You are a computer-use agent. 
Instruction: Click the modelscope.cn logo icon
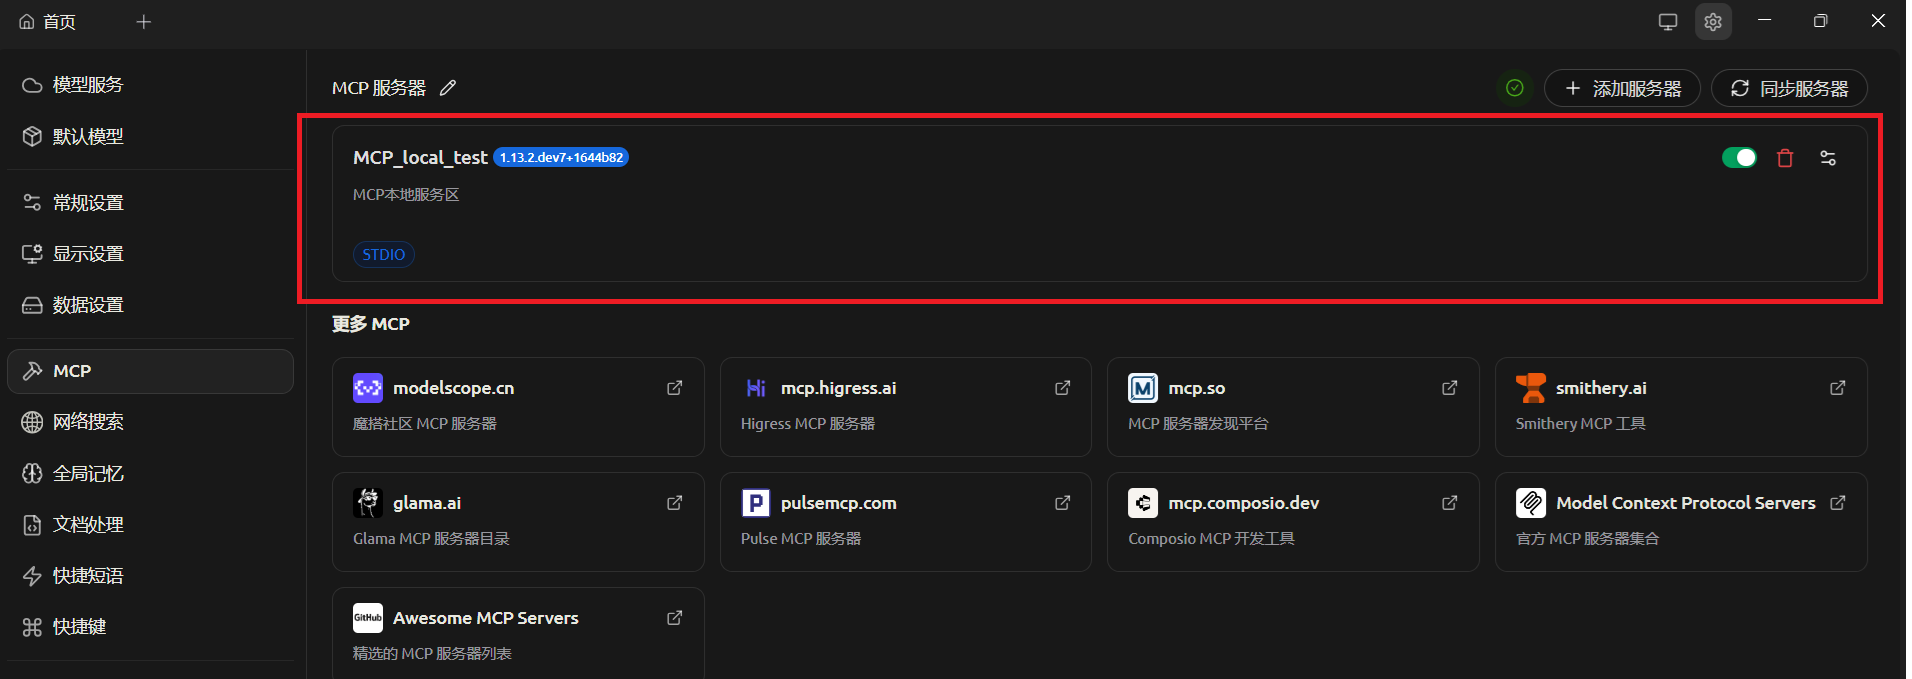[x=368, y=388]
